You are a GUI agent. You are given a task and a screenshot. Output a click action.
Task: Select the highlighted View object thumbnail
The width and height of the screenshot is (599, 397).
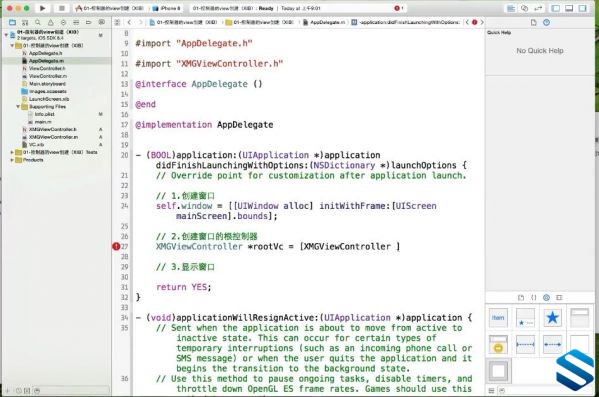498,371
